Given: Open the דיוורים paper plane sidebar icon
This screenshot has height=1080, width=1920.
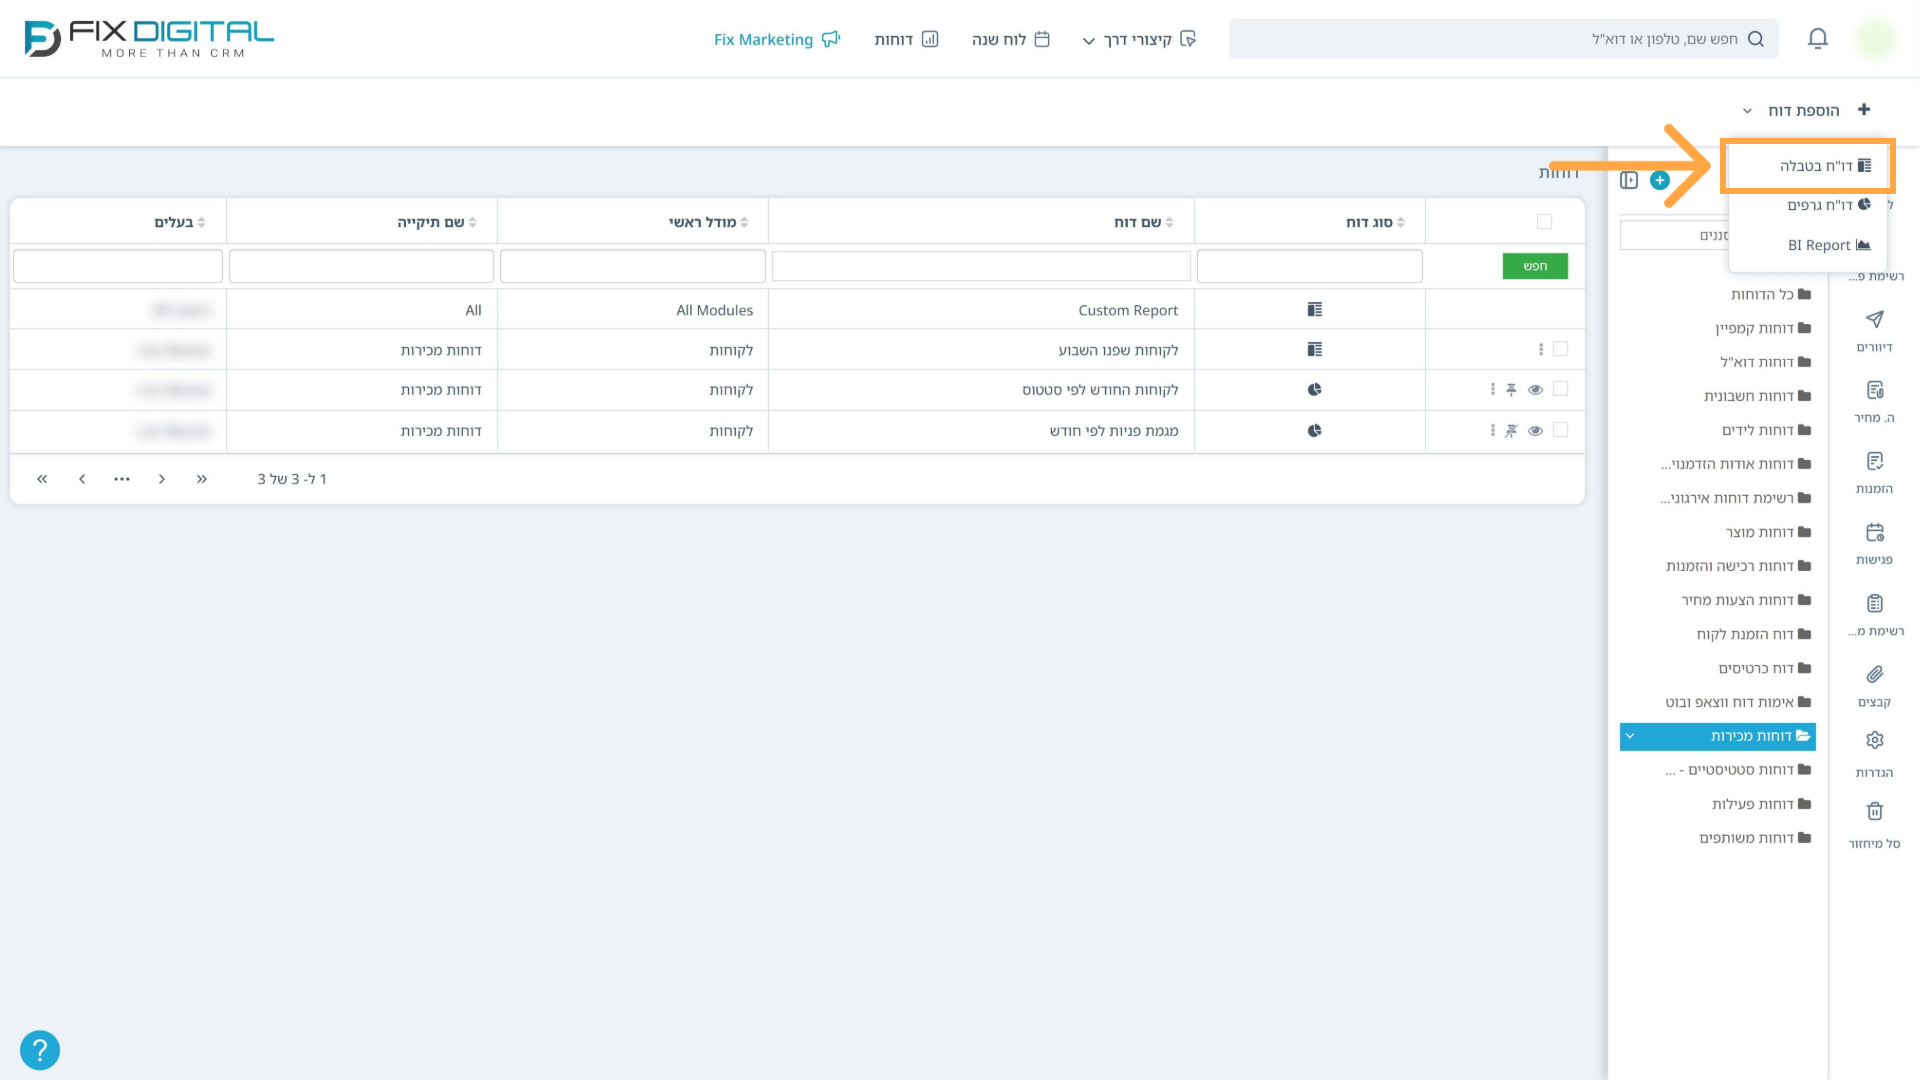Looking at the screenshot, I should (x=1875, y=319).
